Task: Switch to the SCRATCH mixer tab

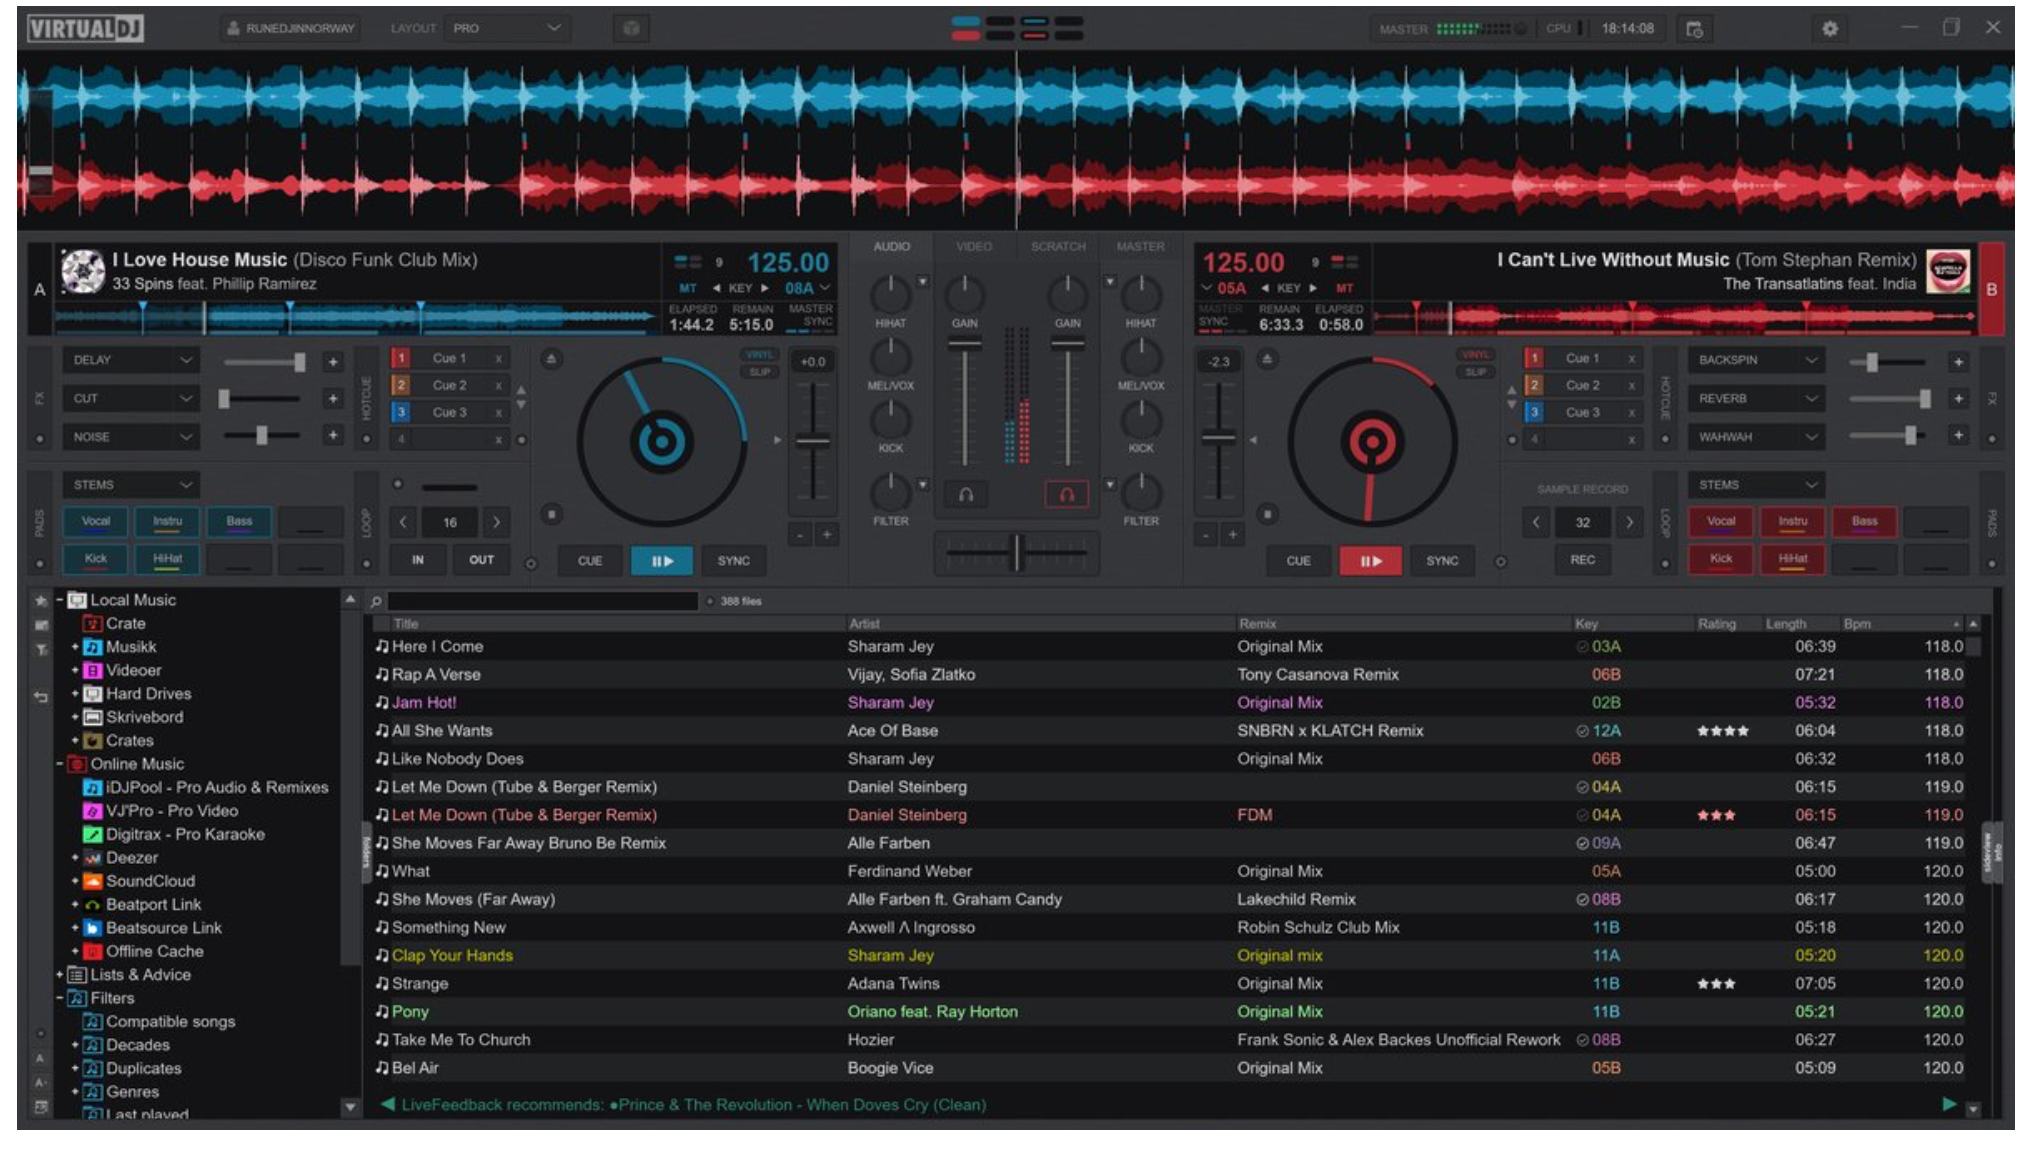Action: point(1058,246)
